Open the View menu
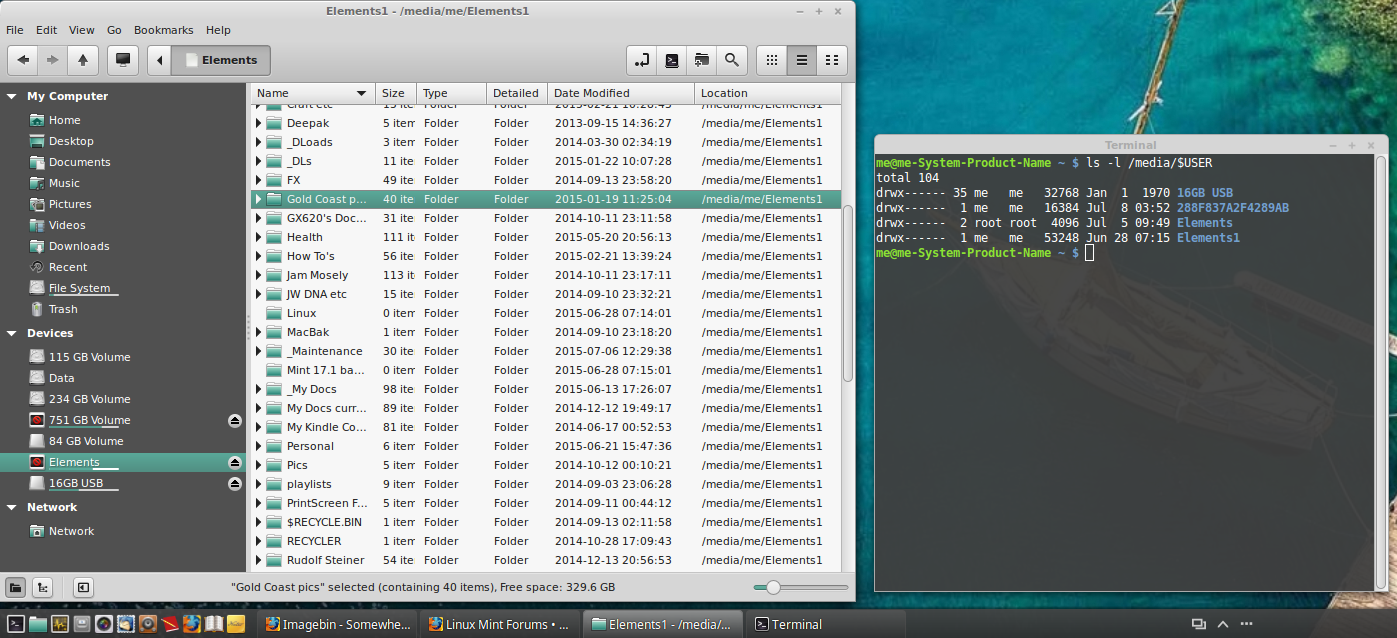Screen dimensions: 1397x638 (82, 30)
